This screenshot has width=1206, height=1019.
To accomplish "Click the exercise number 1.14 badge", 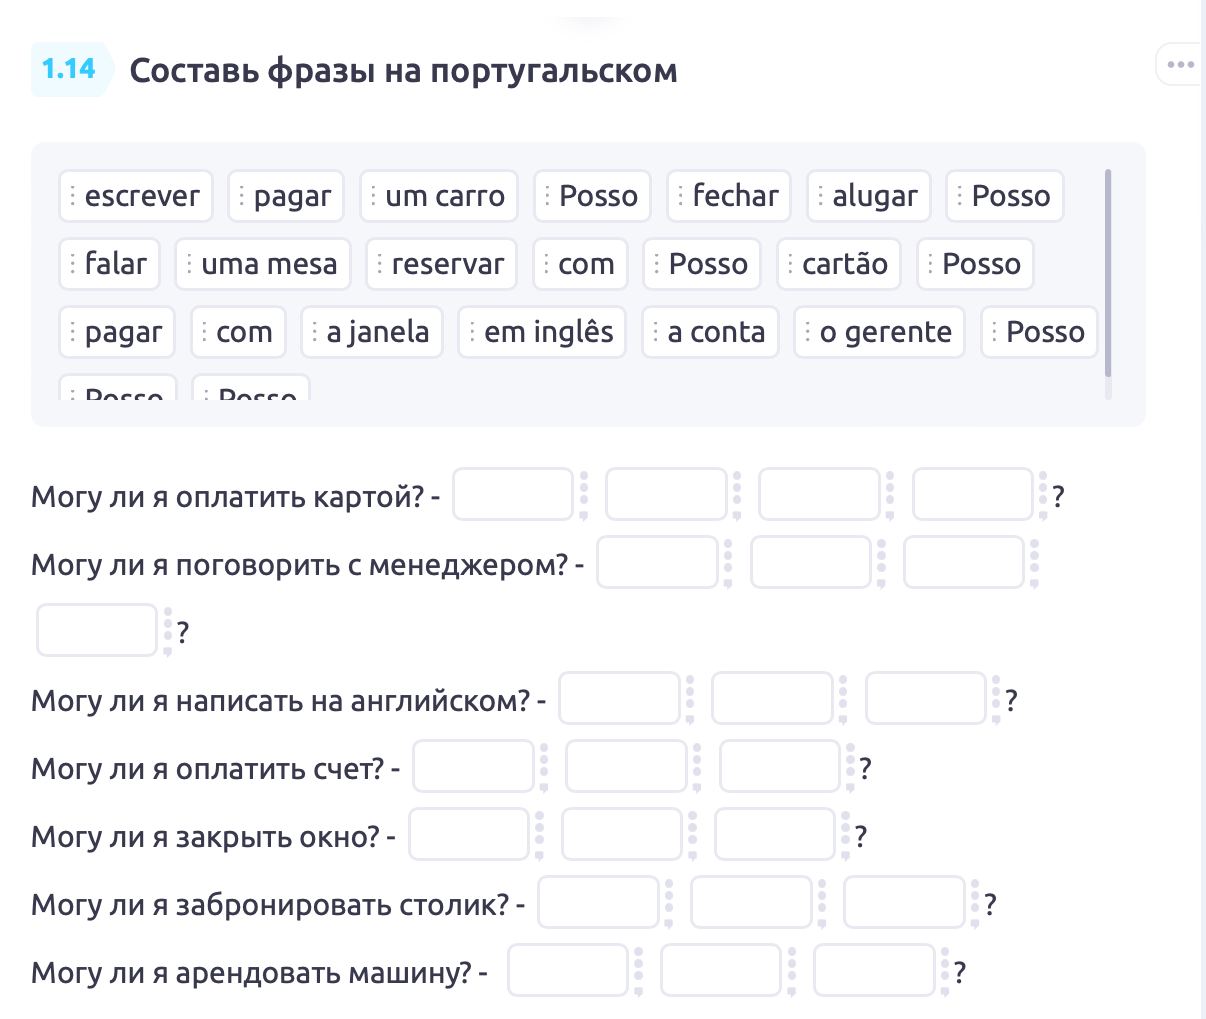I will [x=69, y=69].
